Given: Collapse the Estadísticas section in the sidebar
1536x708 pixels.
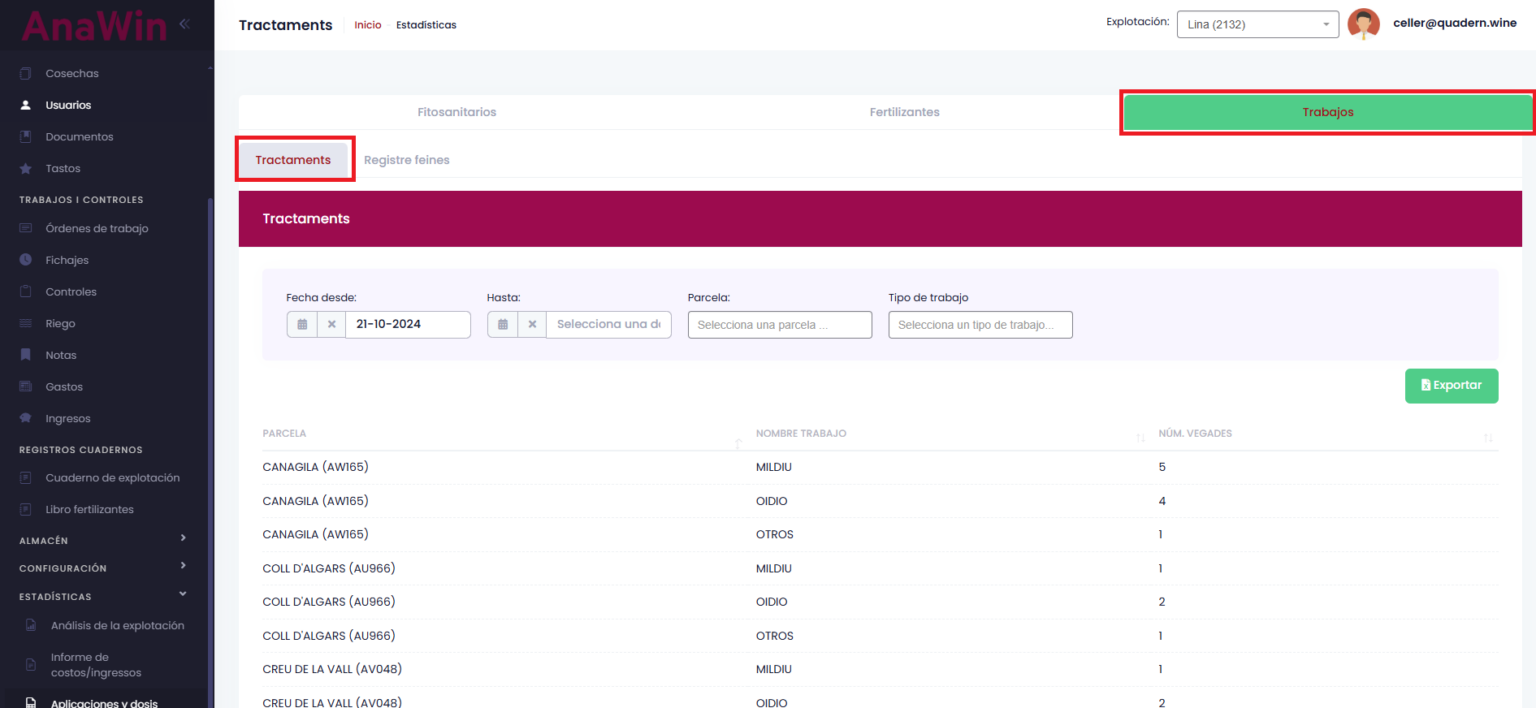Looking at the screenshot, I should pos(183,595).
